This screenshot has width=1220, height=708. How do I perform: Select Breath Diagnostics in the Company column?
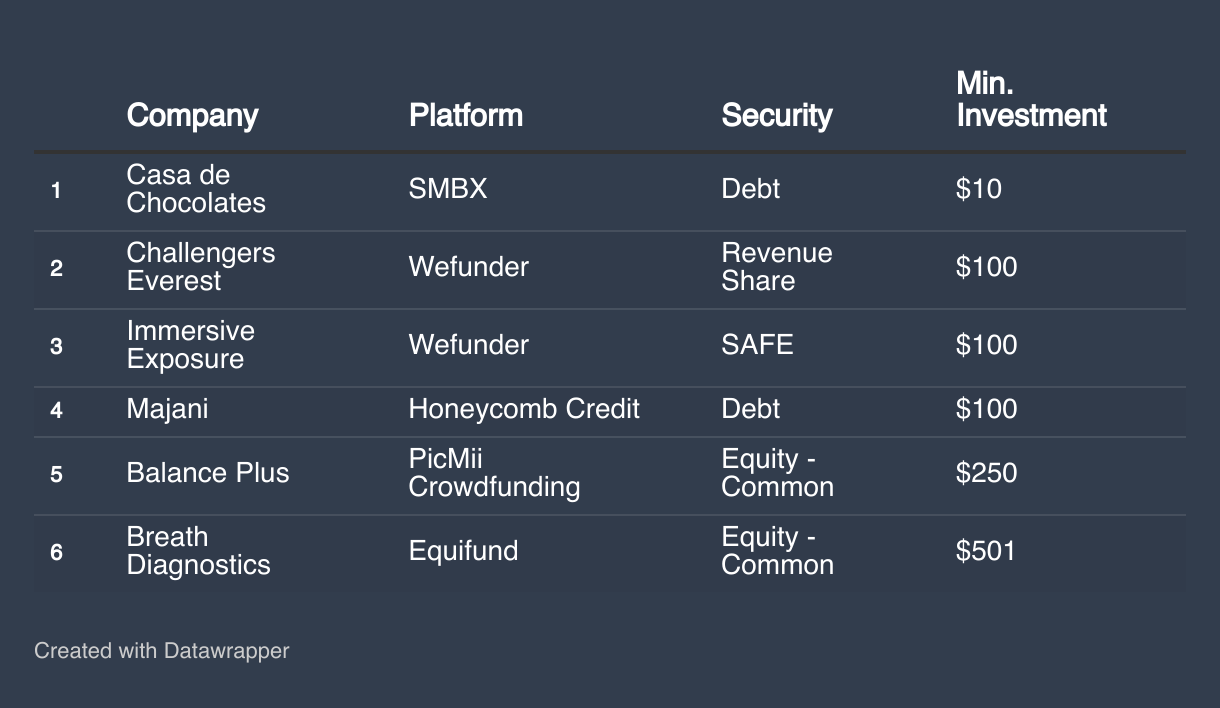tap(198, 551)
